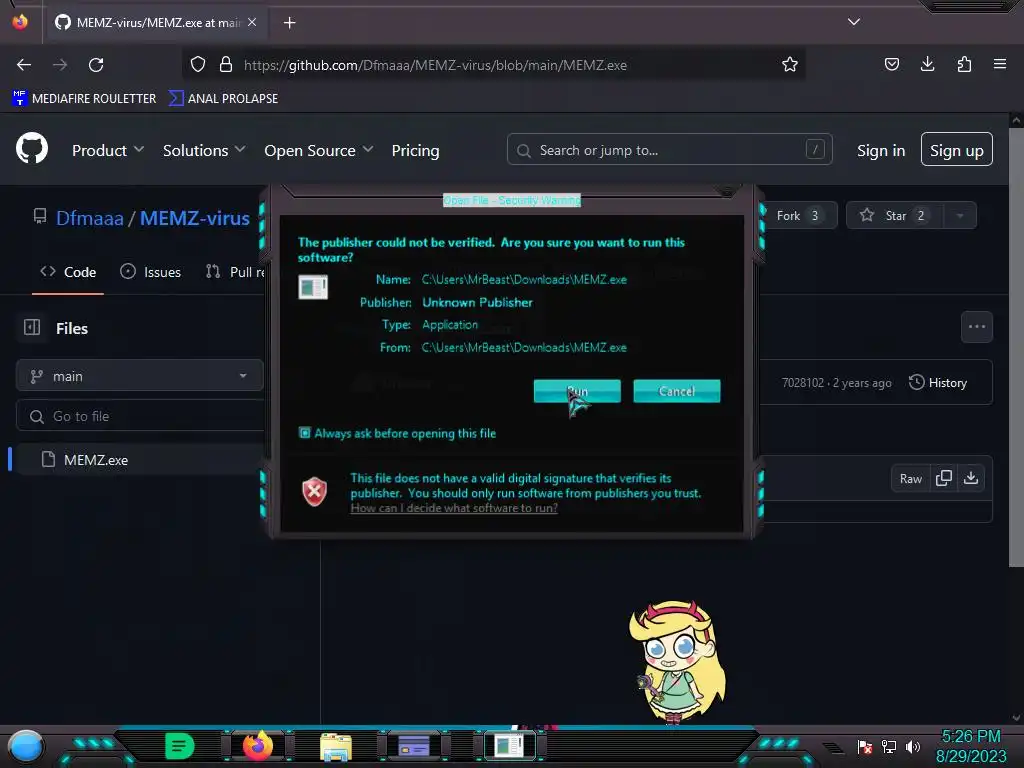Viewport: 1024px width, 768px height.
Task: Close the MEMZ-virus browser tab
Action: [252, 22]
